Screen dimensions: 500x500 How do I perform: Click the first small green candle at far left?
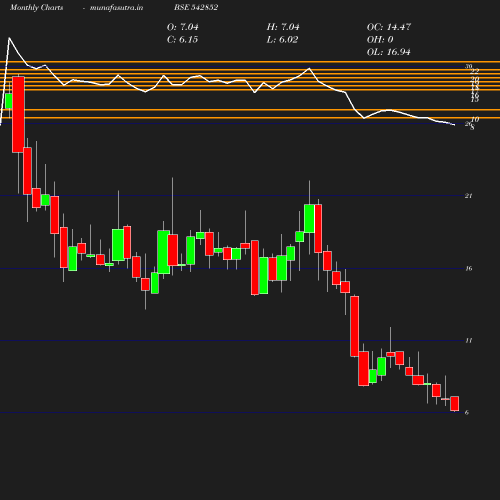click(8, 101)
